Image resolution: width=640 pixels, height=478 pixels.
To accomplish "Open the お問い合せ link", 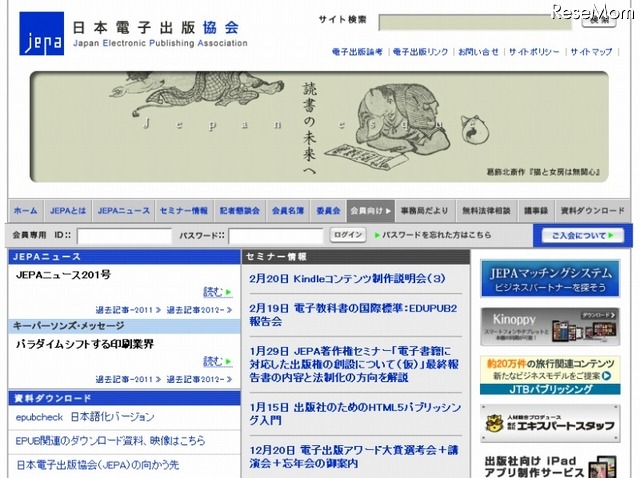I will 478,52.
